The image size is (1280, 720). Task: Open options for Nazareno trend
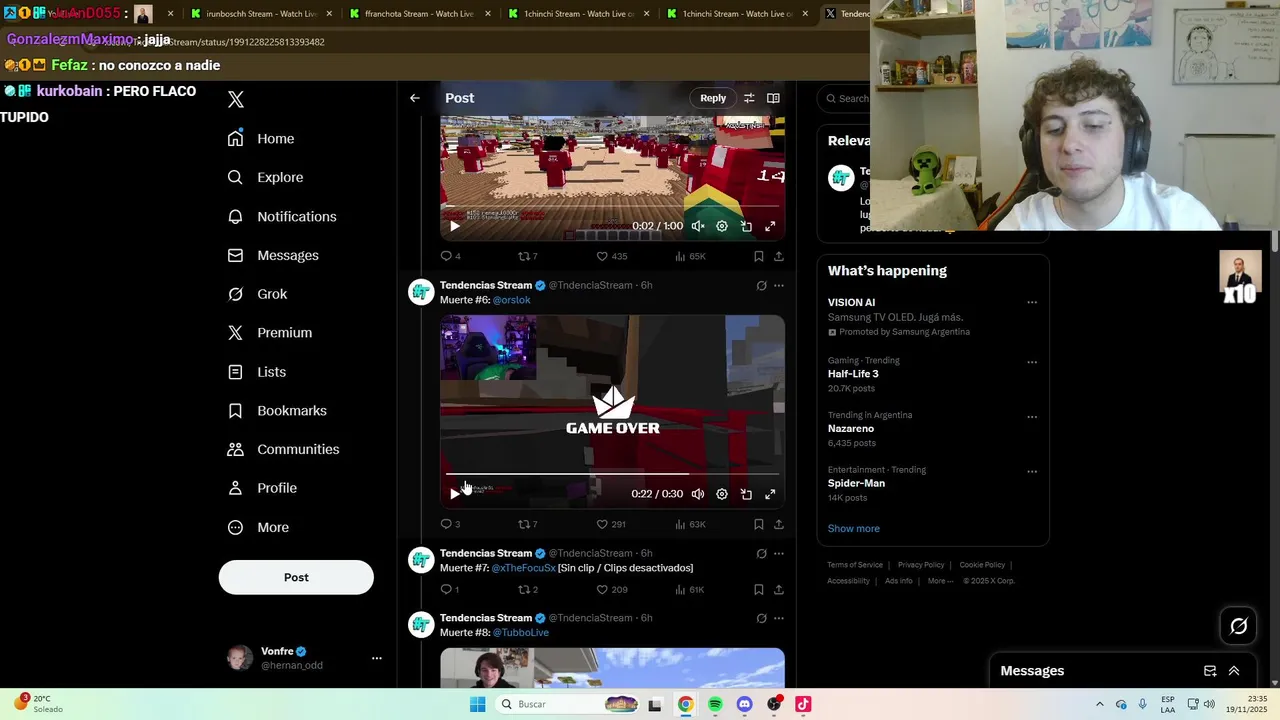click(x=1032, y=417)
